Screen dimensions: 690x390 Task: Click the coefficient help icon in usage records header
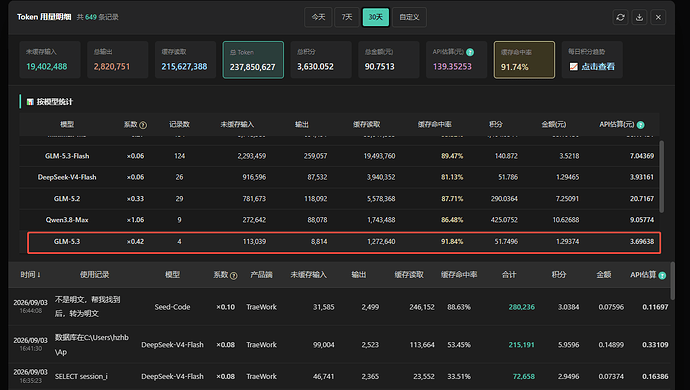point(234,276)
